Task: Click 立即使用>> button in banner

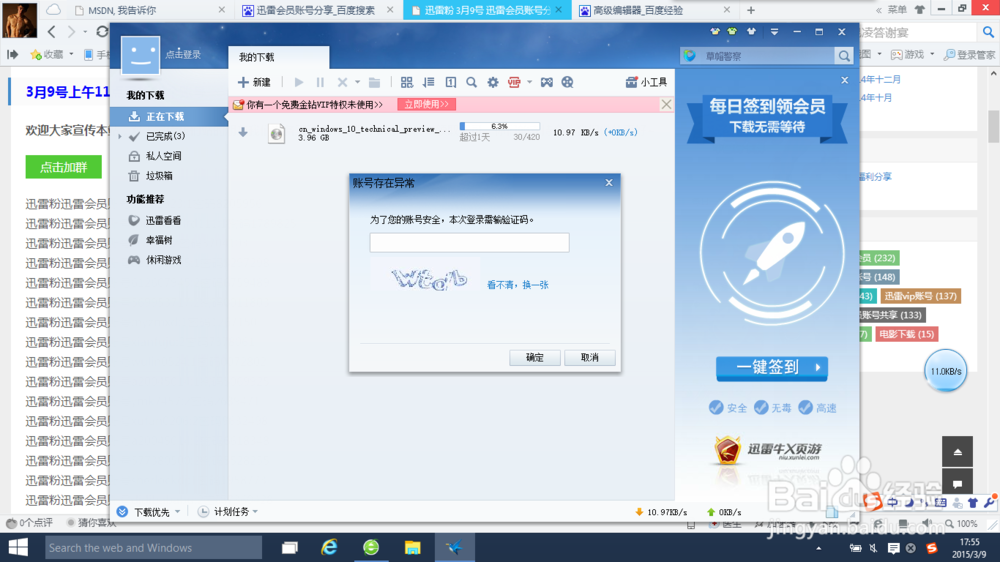Action: 426,105
